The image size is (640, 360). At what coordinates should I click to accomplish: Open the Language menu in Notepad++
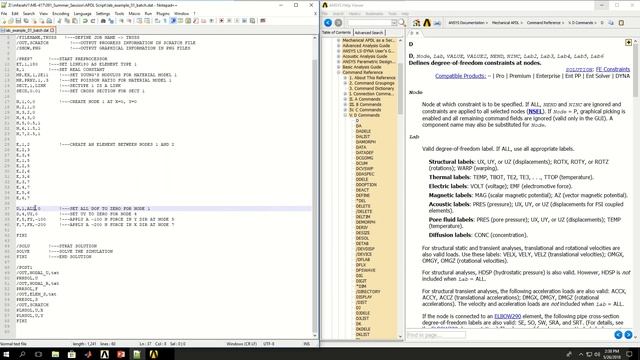click(x=82, y=13)
